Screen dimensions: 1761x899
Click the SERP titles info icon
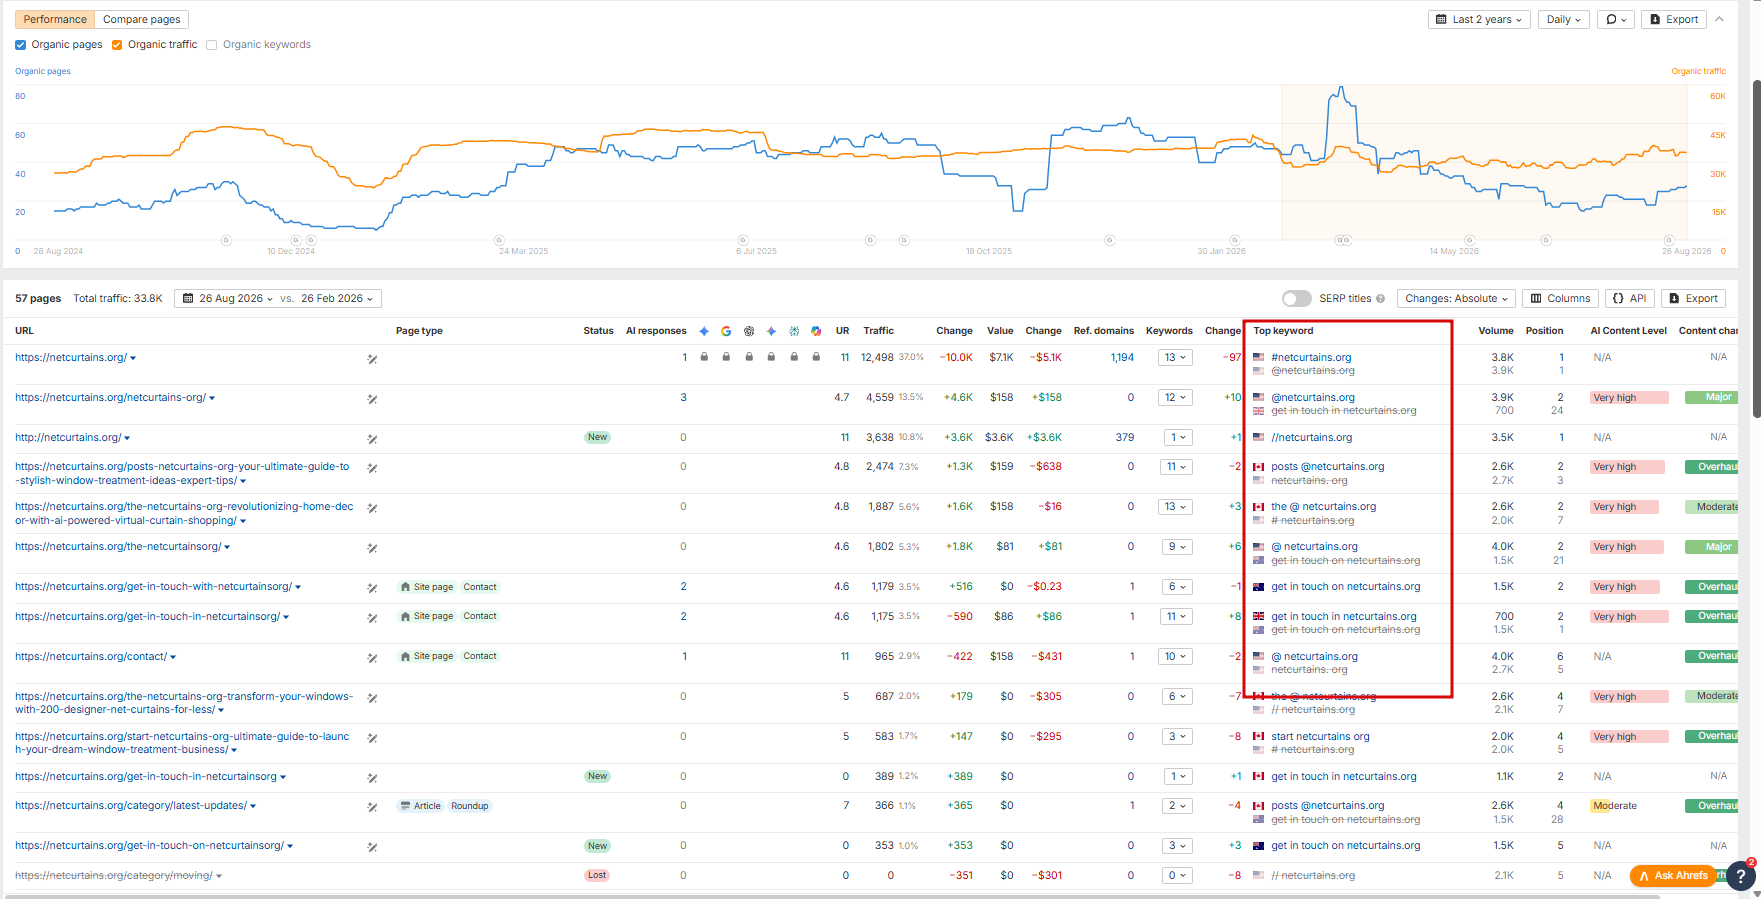[x=1380, y=299]
